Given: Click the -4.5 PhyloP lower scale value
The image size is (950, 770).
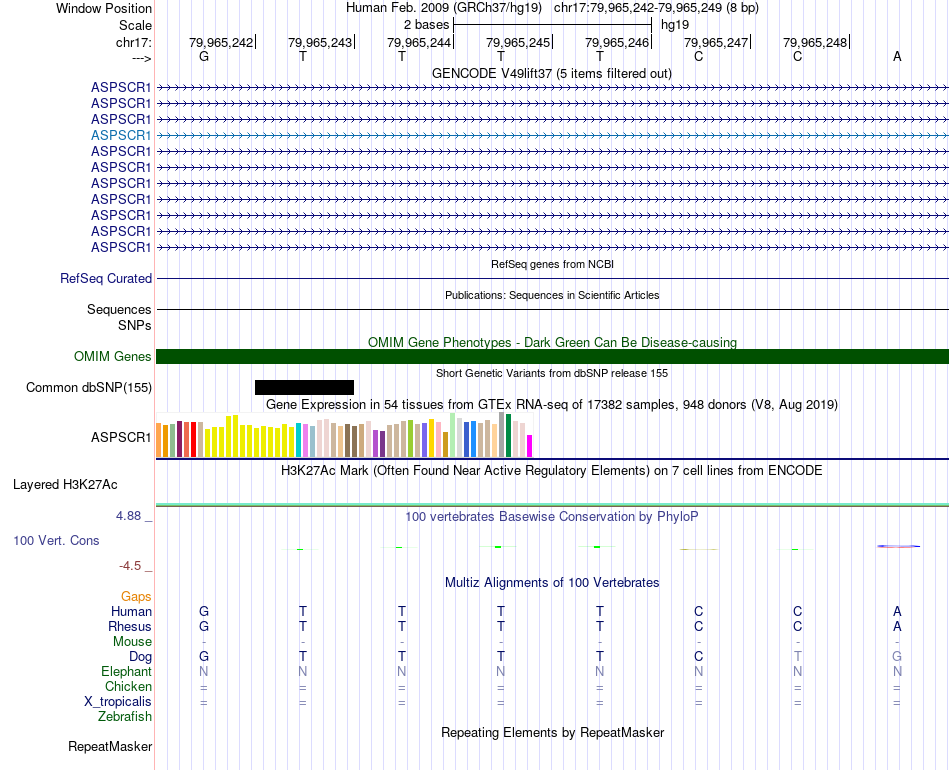Looking at the screenshot, I should (130, 566).
